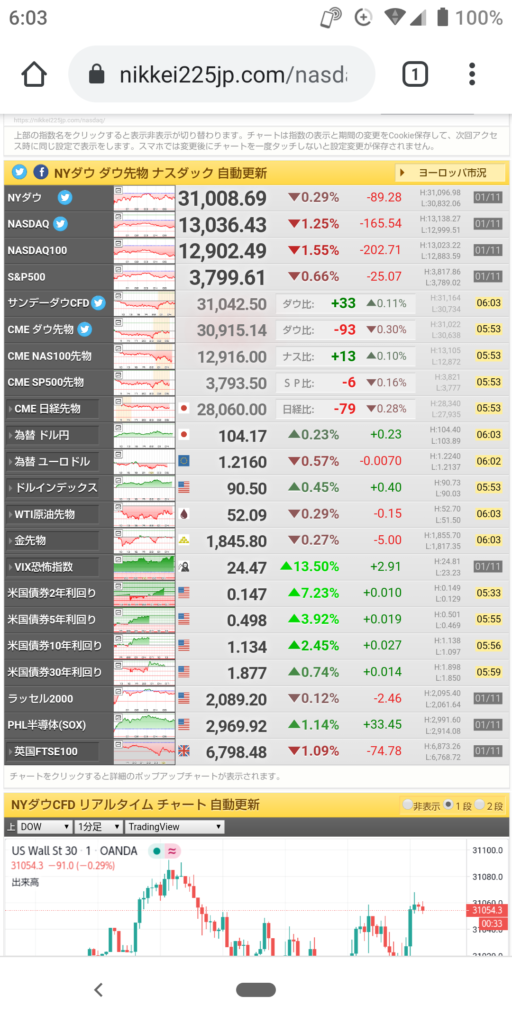Click the gold bars icon in 金先物 row

(x=184, y=541)
